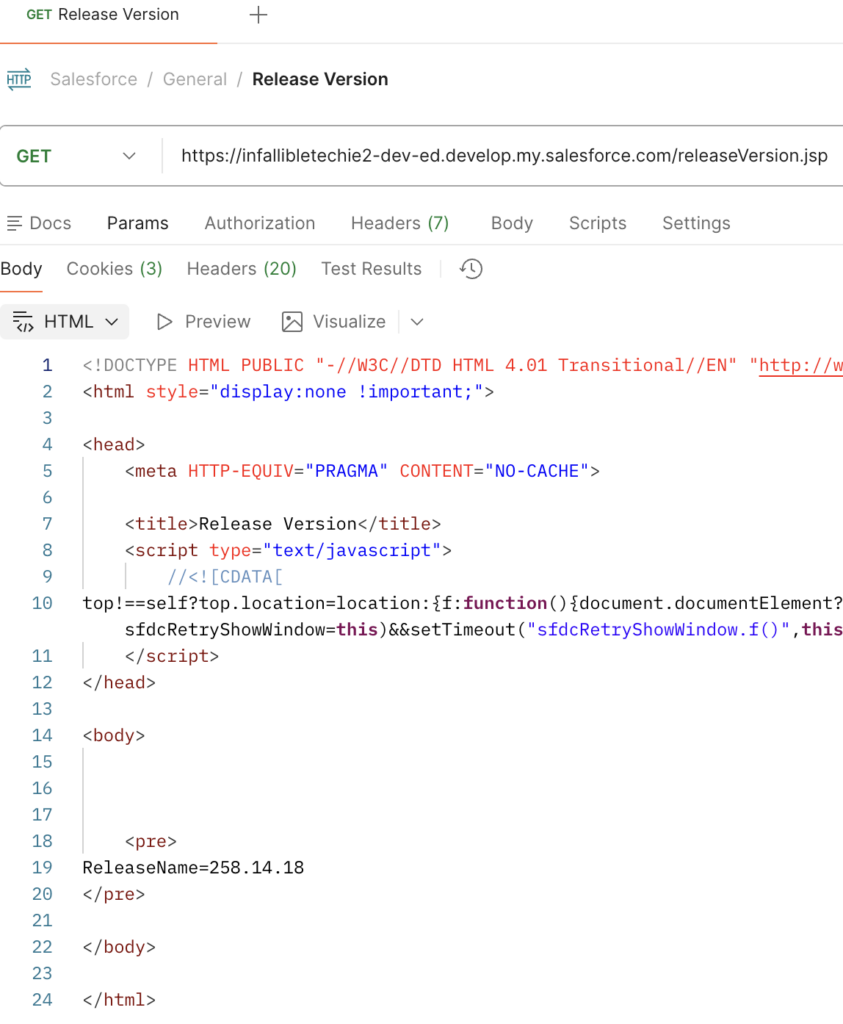Open the Params request tab
Viewport: 843px width, 1024px height.
click(138, 223)
